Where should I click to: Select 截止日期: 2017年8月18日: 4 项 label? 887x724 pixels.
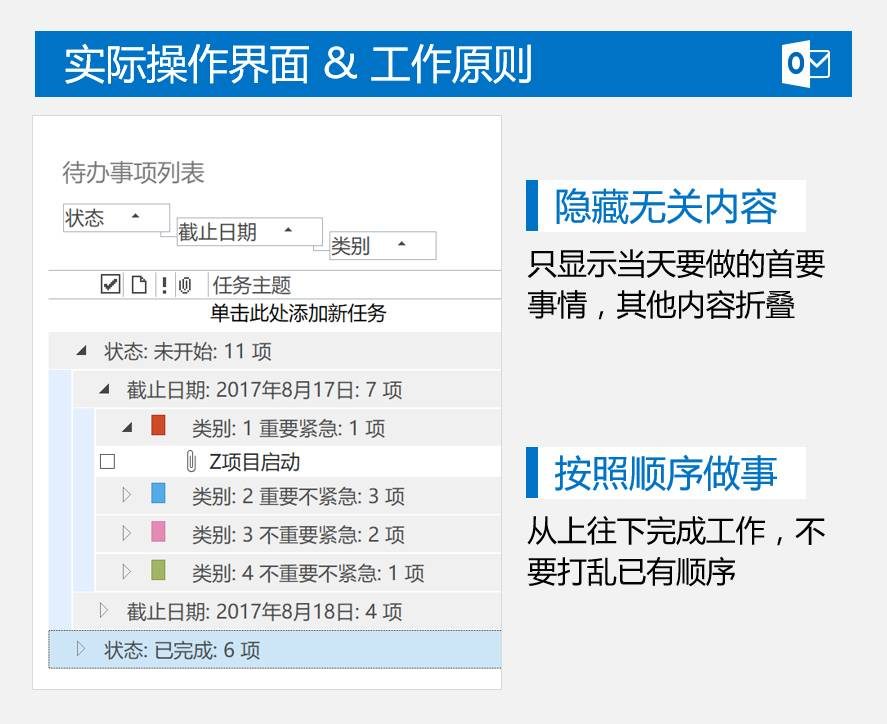pos(264,611)
